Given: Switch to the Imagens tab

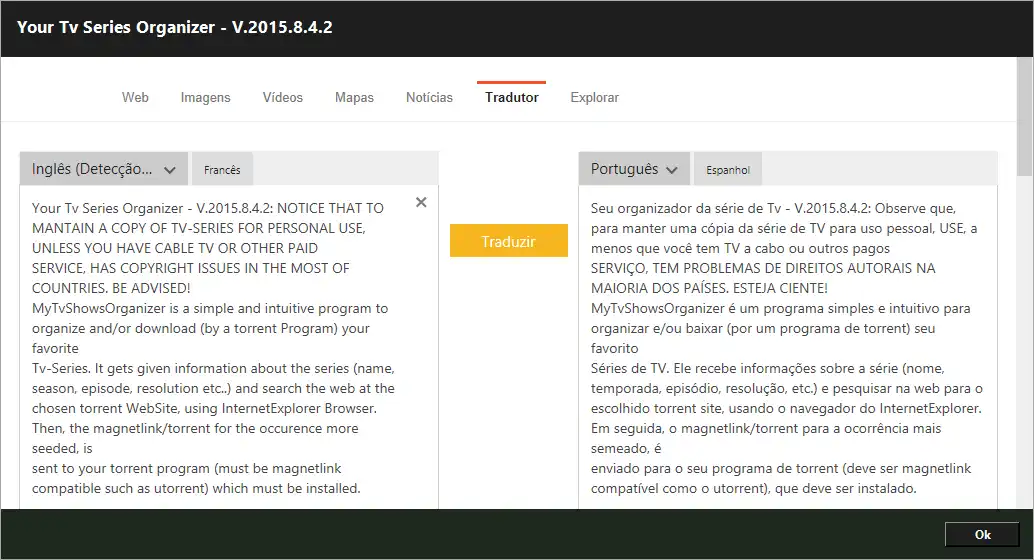Looking at the screenshot, I should (206, 98).
